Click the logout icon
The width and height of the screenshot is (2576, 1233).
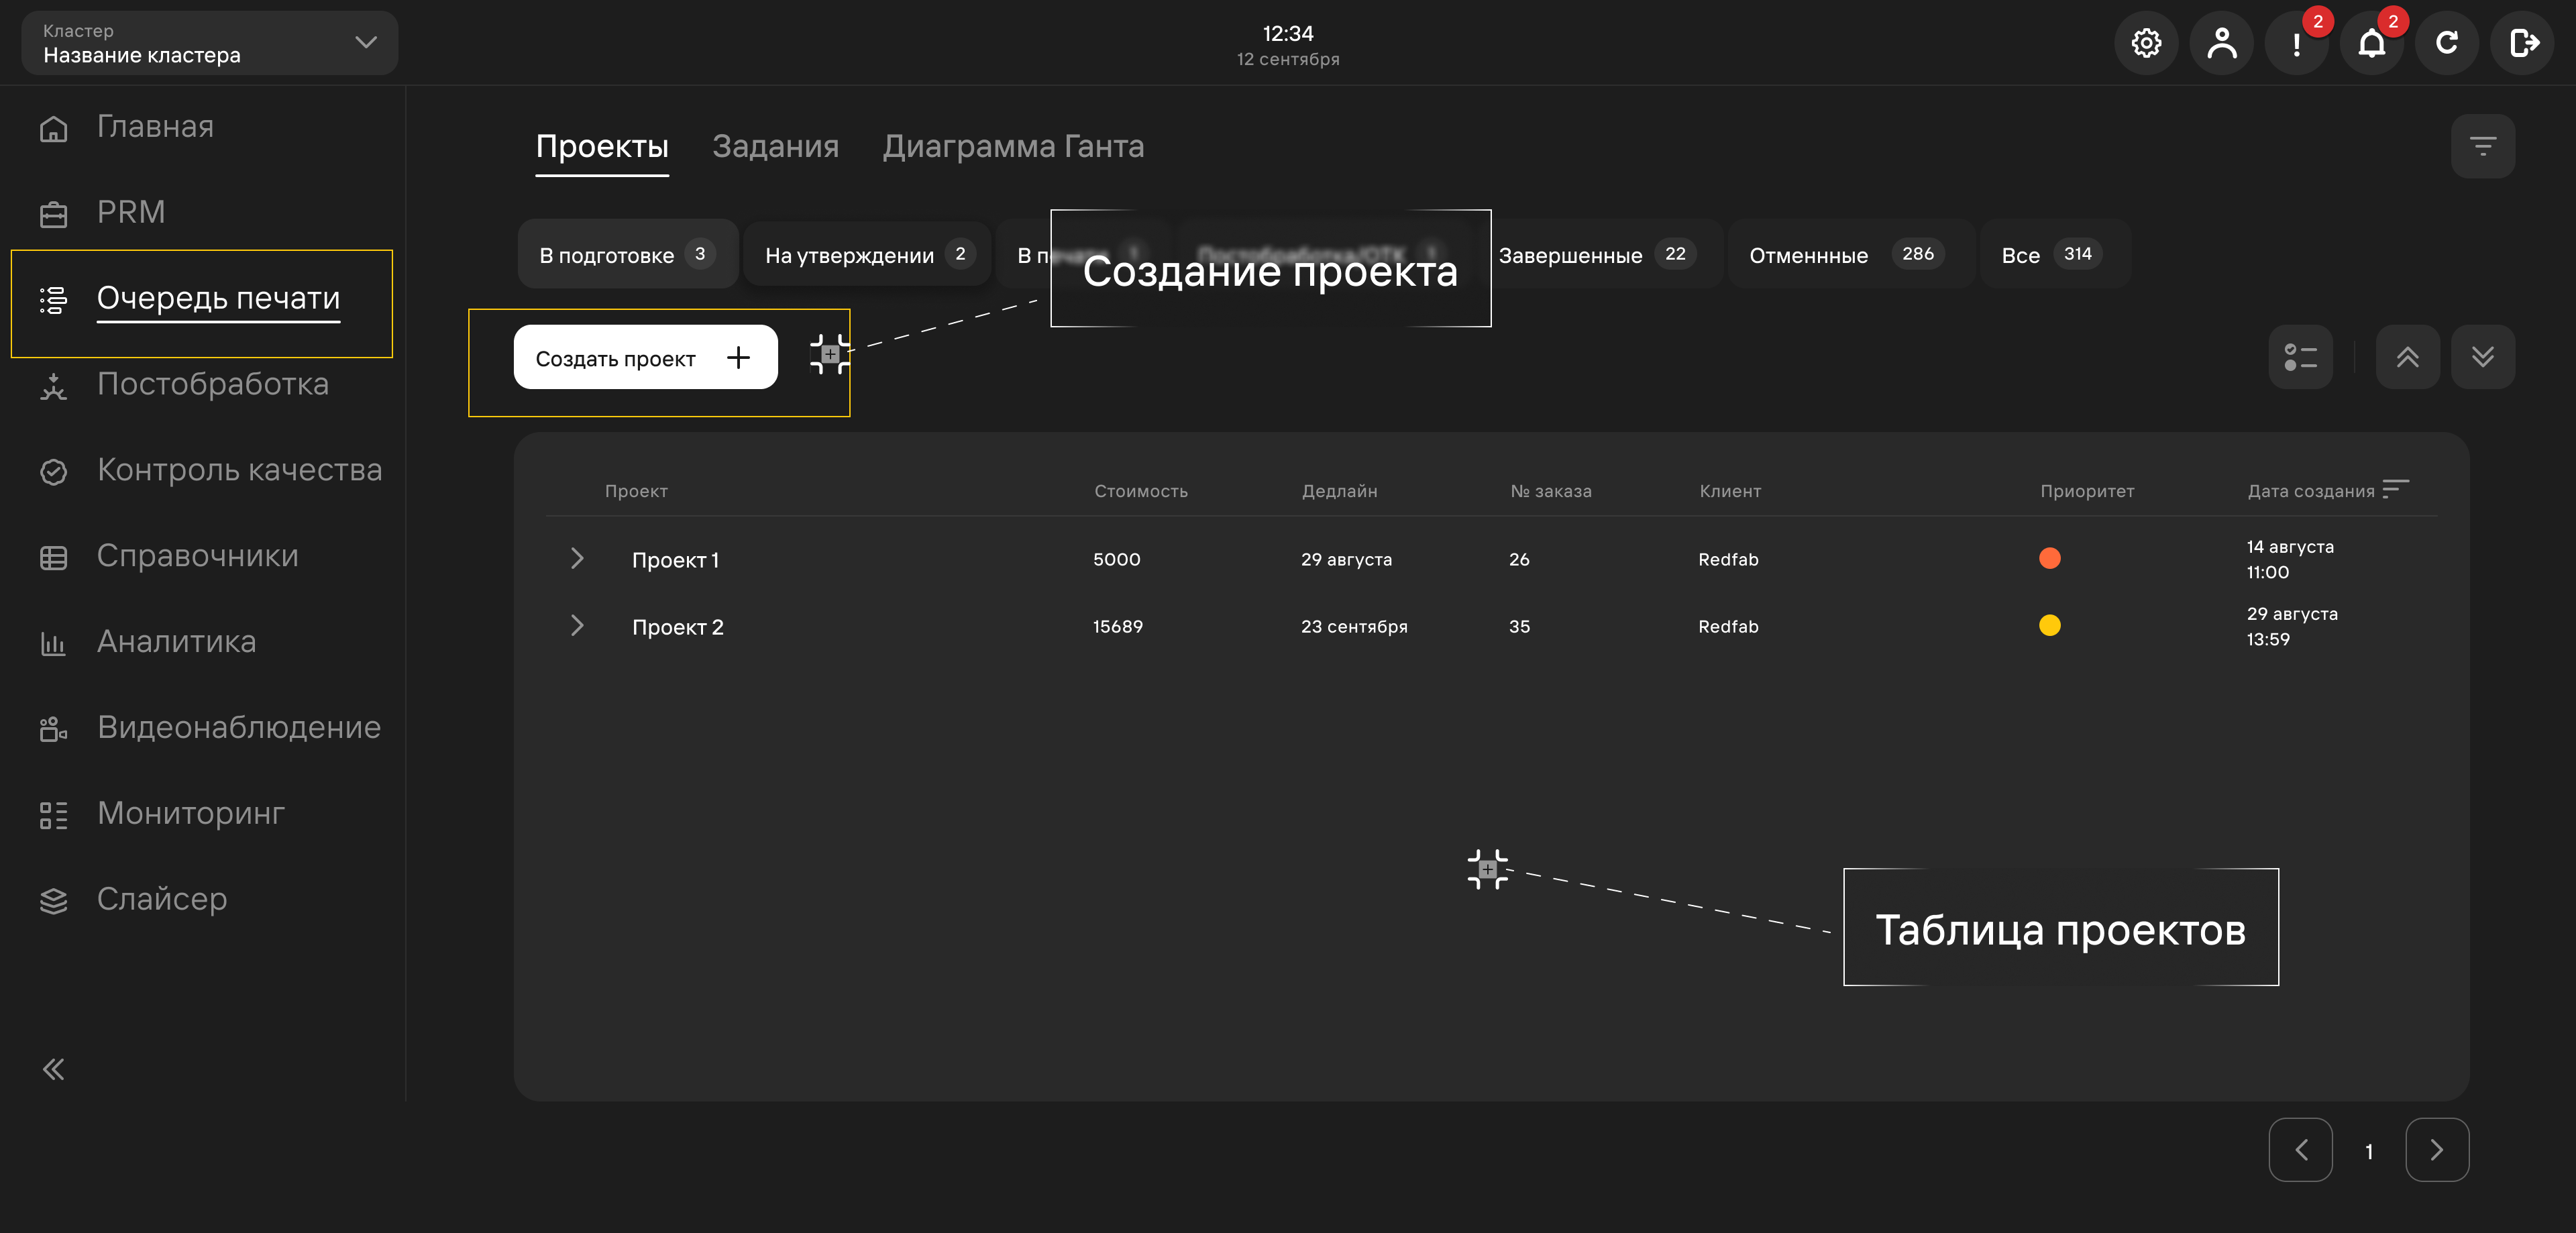(2522, 43)
